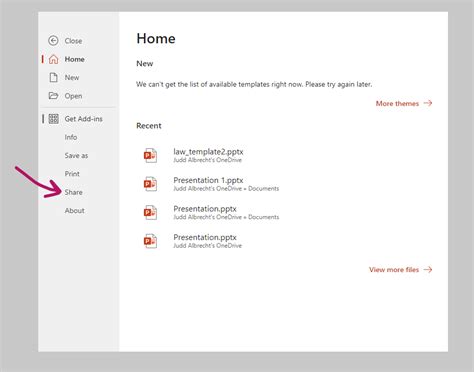Open the About menu item
Screen dimensions: 474x372
click(x=74, y=210)
